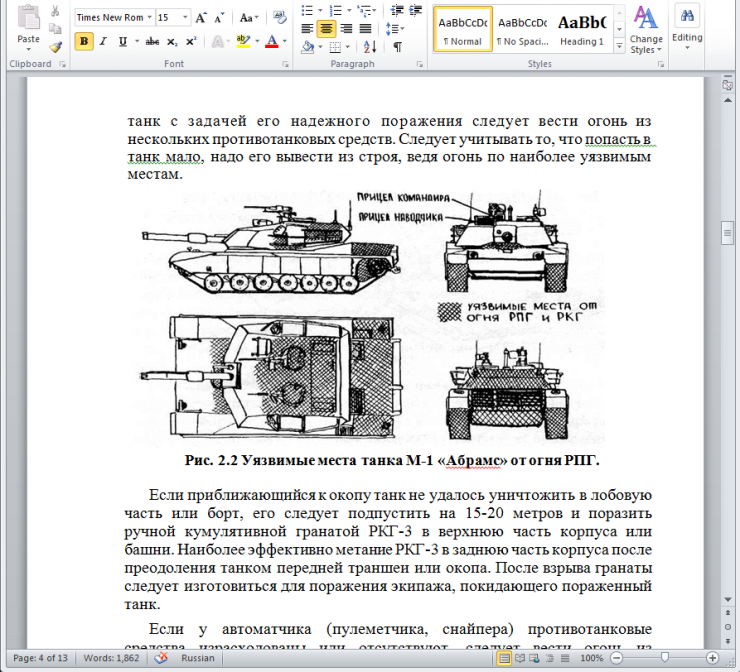The width and height of the screenshot is (740, 672).
Task: Expand the Styles gallery More arrow
Action: tap(619, 46)
